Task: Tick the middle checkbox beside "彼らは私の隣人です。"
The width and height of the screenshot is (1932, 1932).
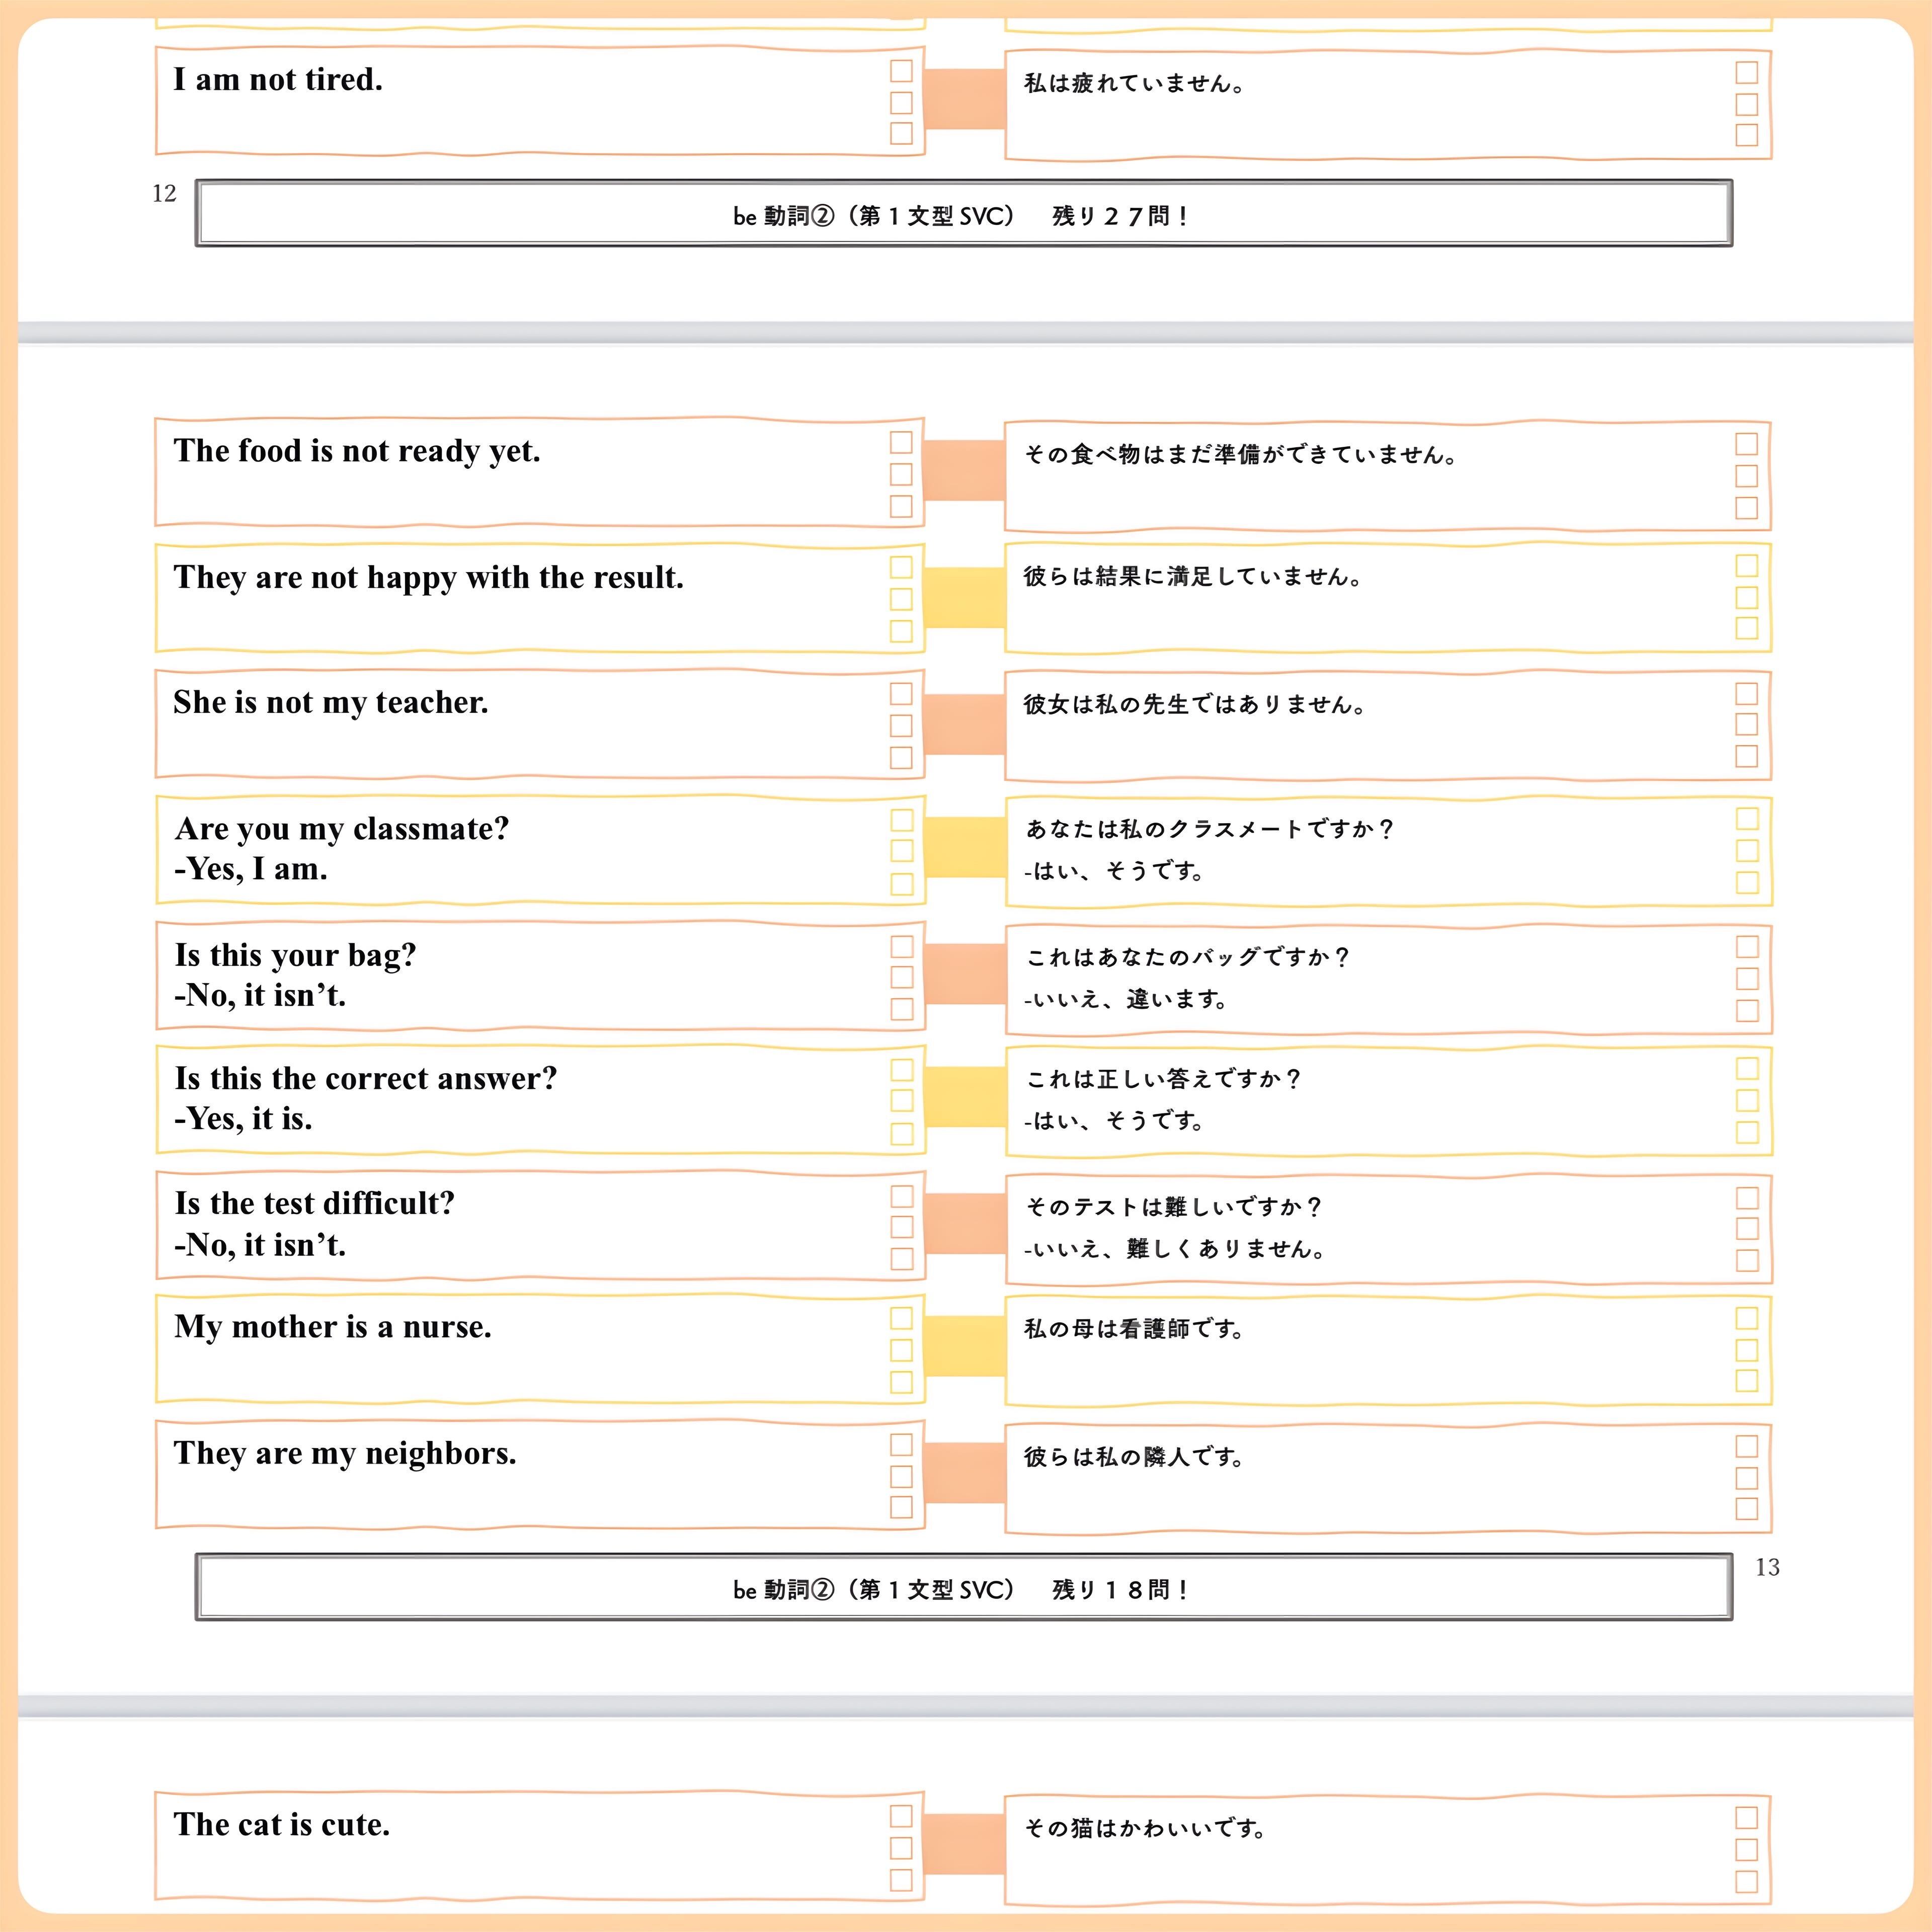Action: 1746,1477
